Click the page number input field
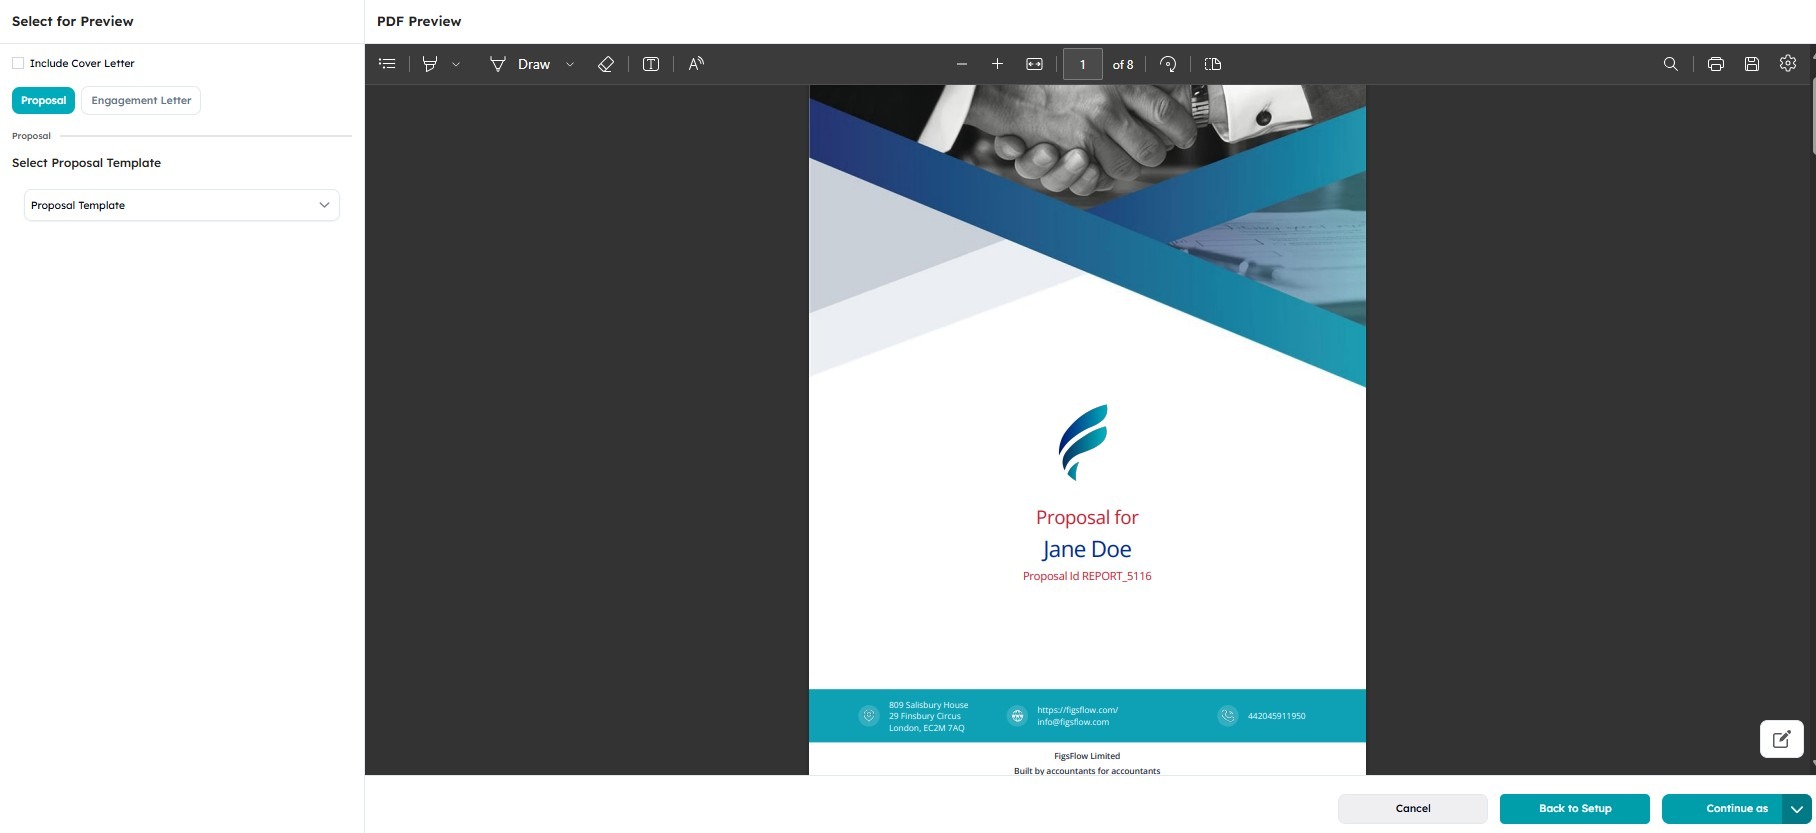Viewport: 1816px width, 833px height. pos(1082,64)
